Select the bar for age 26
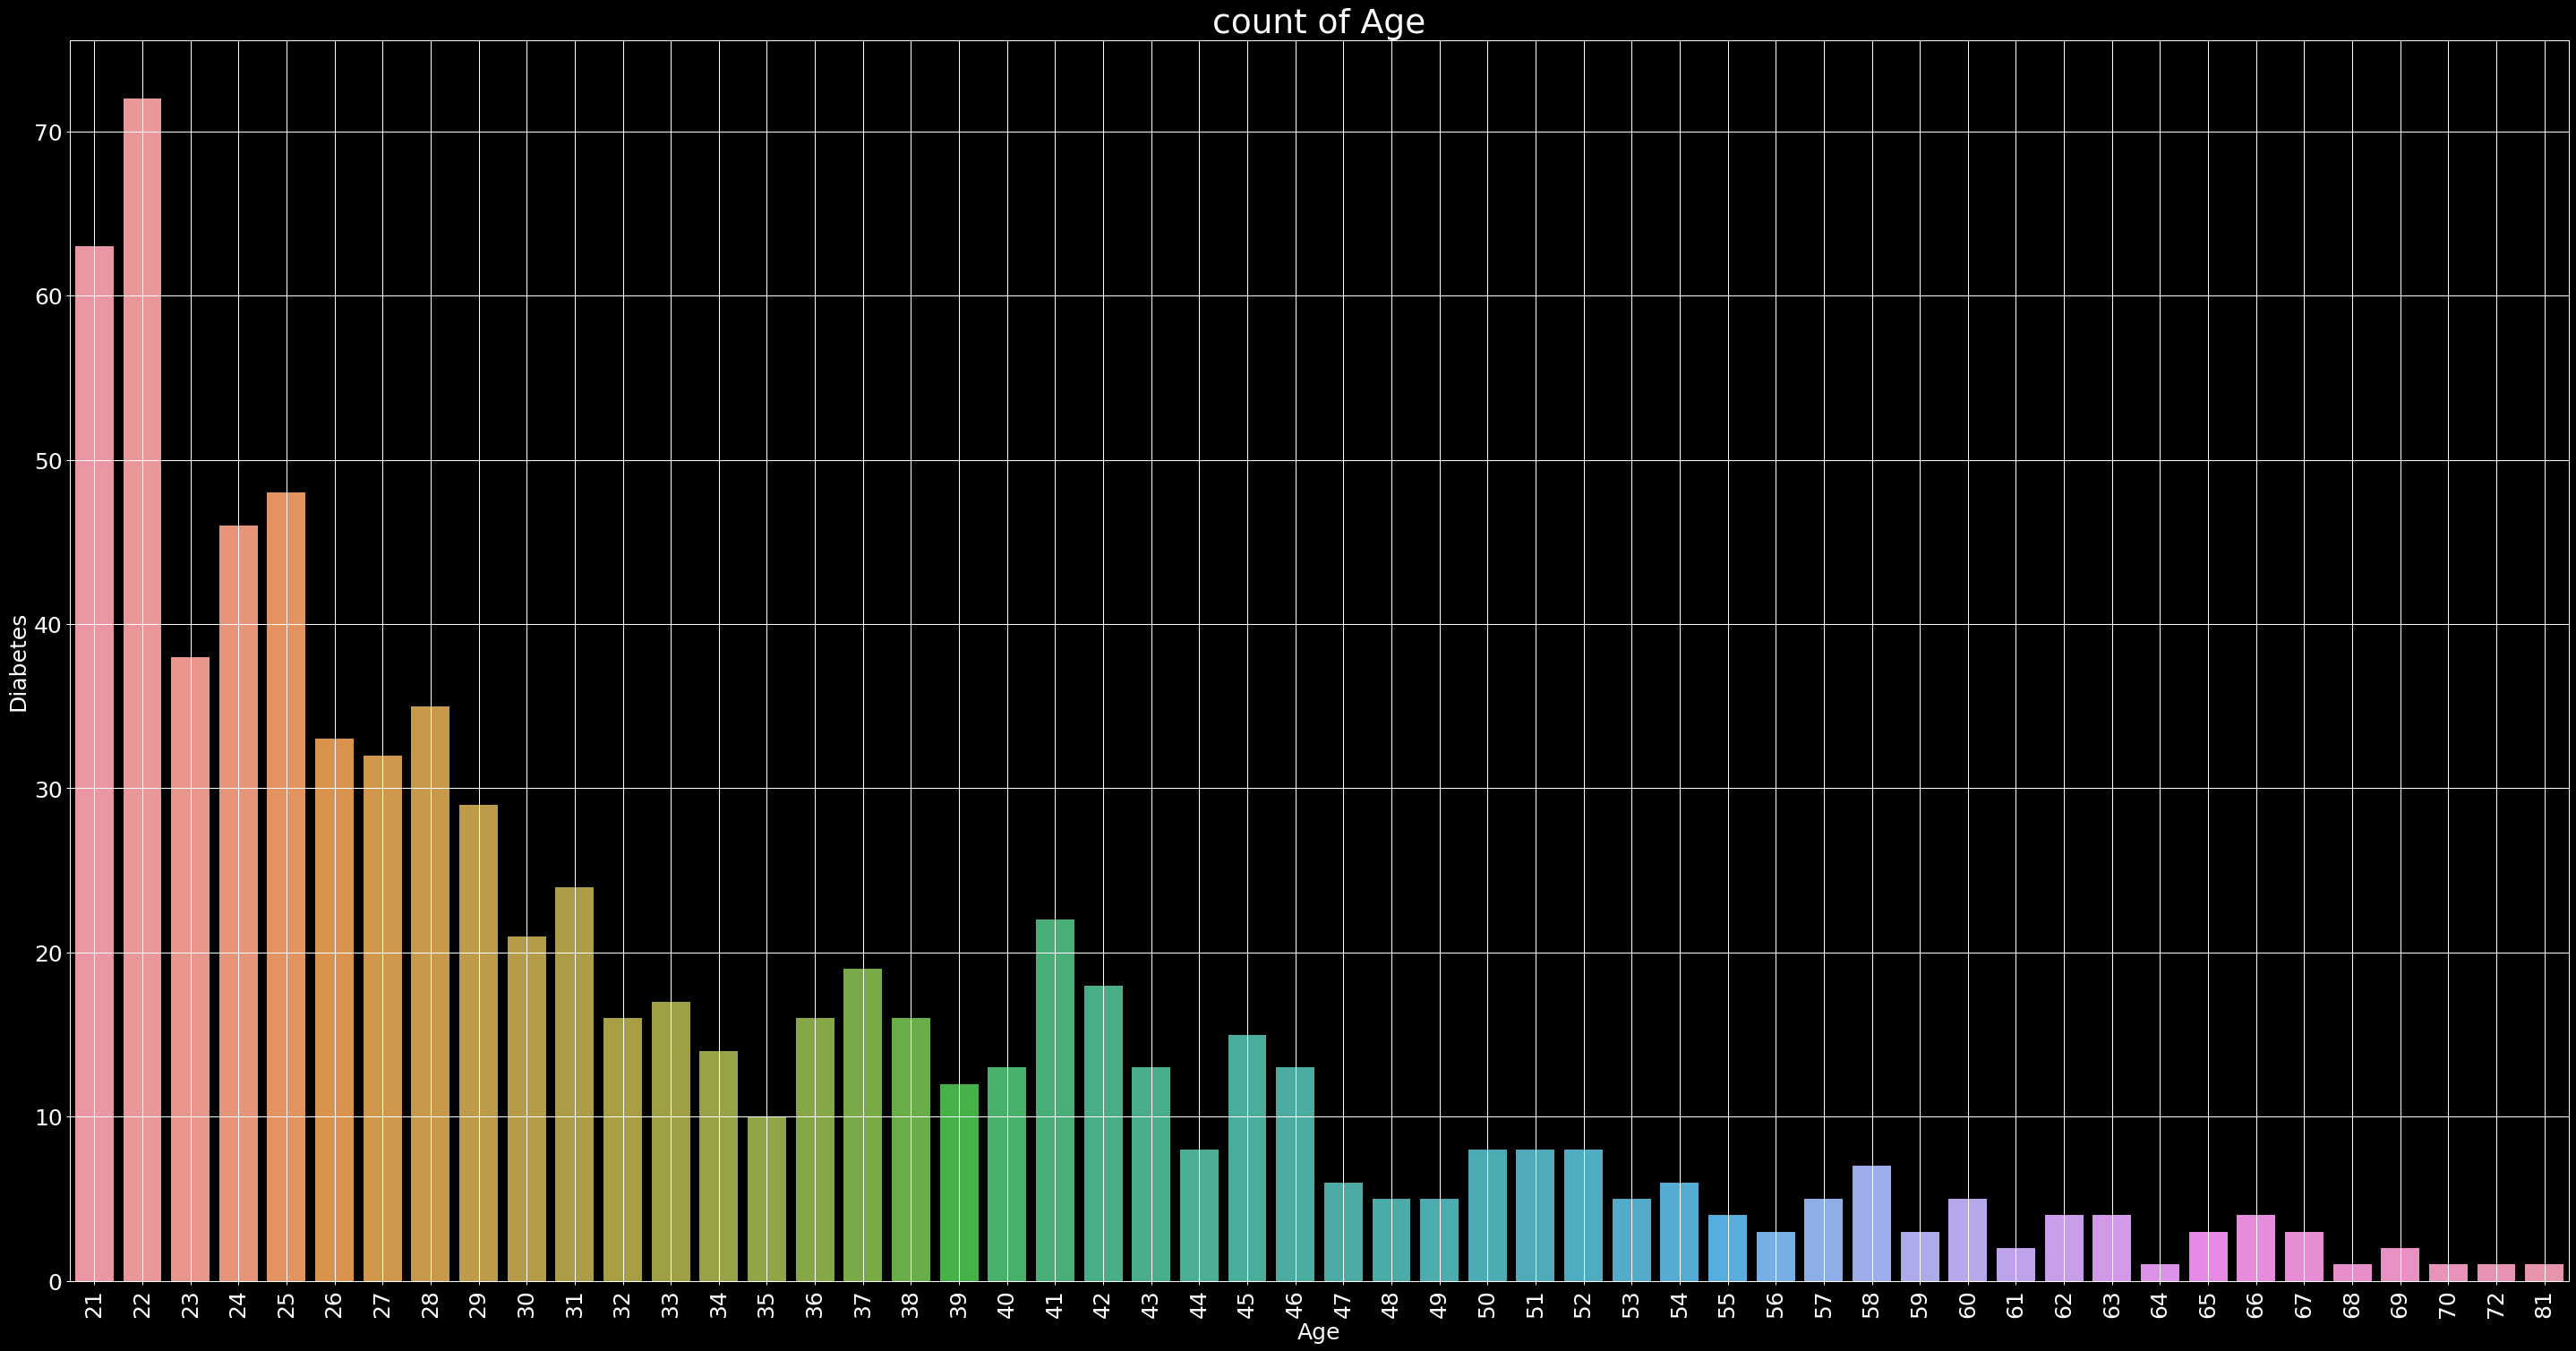The image size is (2576, 1351). coord(334,1010)
